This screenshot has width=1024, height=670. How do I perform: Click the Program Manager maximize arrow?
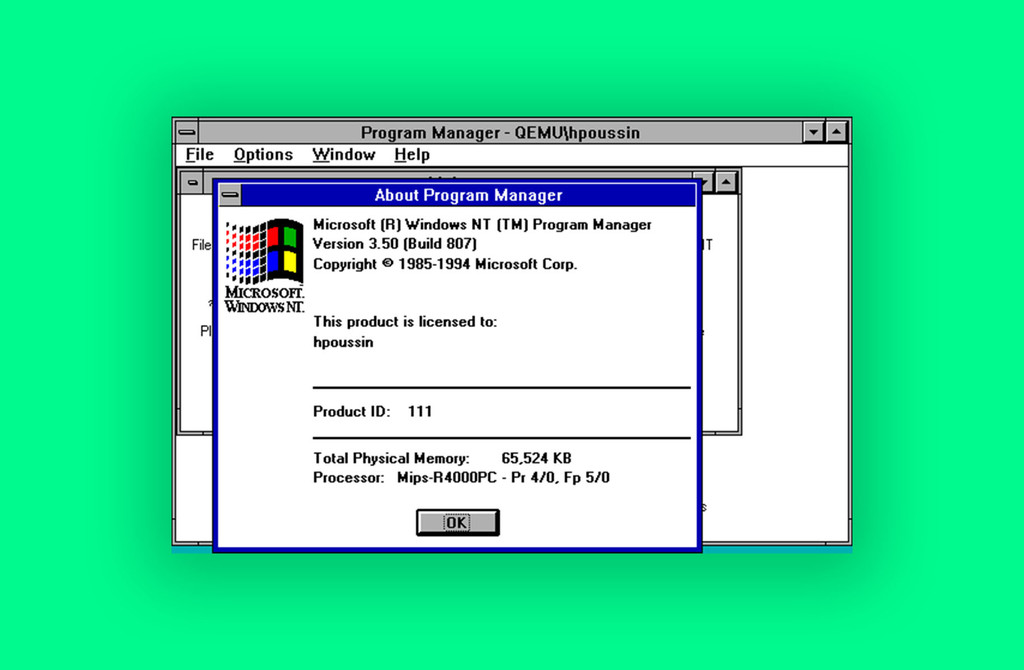click(x=837, y=133)
